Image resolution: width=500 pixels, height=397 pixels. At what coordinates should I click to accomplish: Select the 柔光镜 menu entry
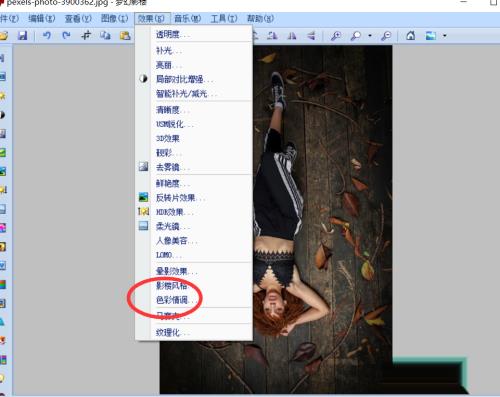coord(194,226)
